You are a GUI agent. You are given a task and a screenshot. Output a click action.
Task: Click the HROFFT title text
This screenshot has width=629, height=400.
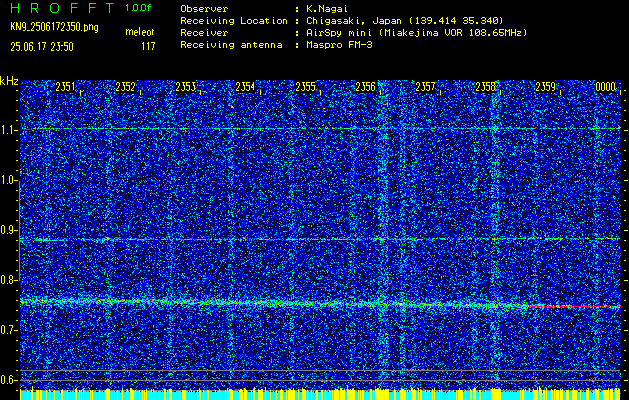click(62, 8)
